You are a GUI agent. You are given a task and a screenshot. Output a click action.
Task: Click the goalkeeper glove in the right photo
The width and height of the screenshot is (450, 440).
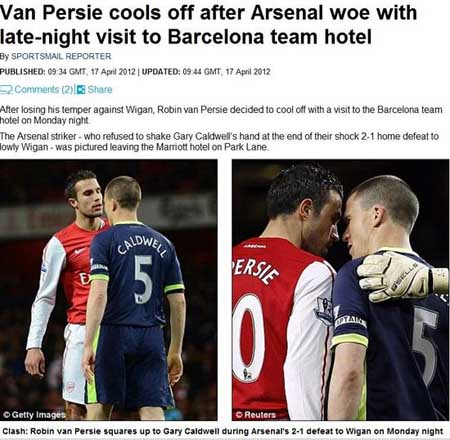tap(402, 277)
